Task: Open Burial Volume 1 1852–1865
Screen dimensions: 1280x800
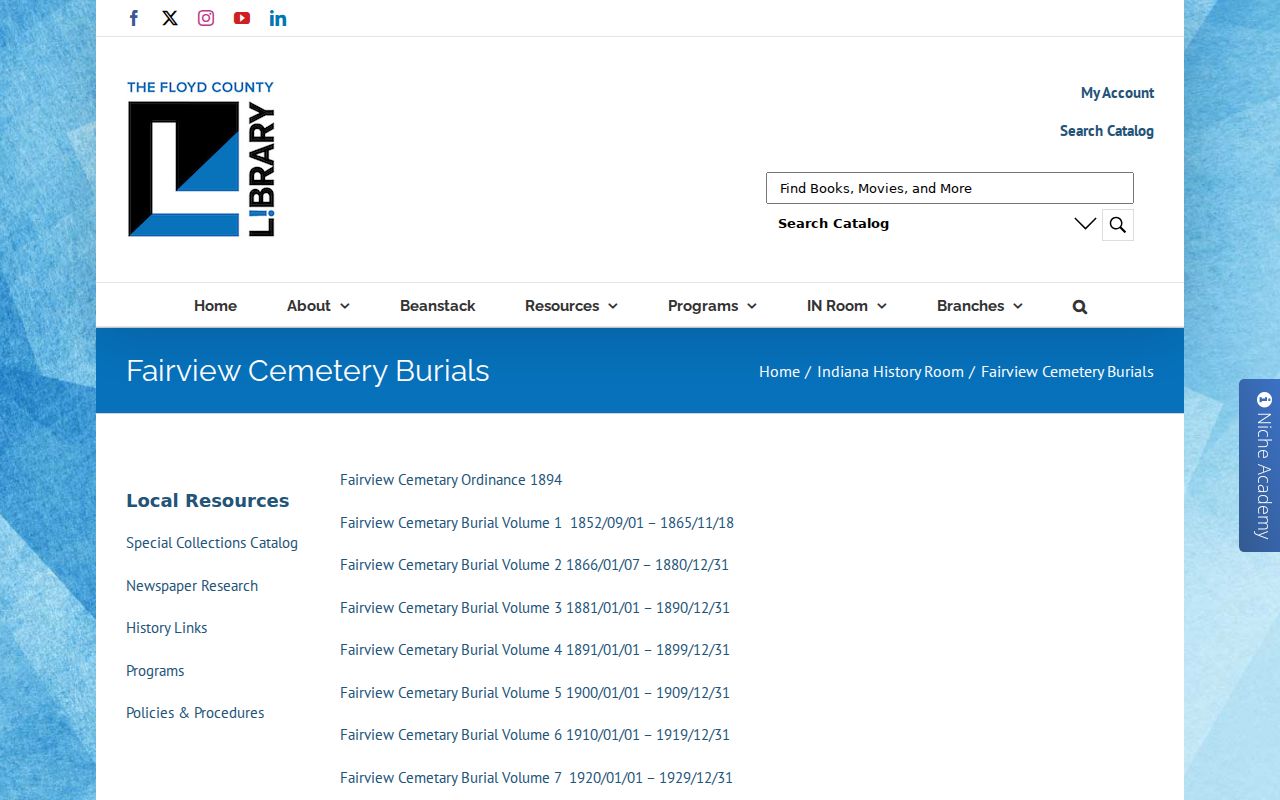Action: tap(537, 523)
